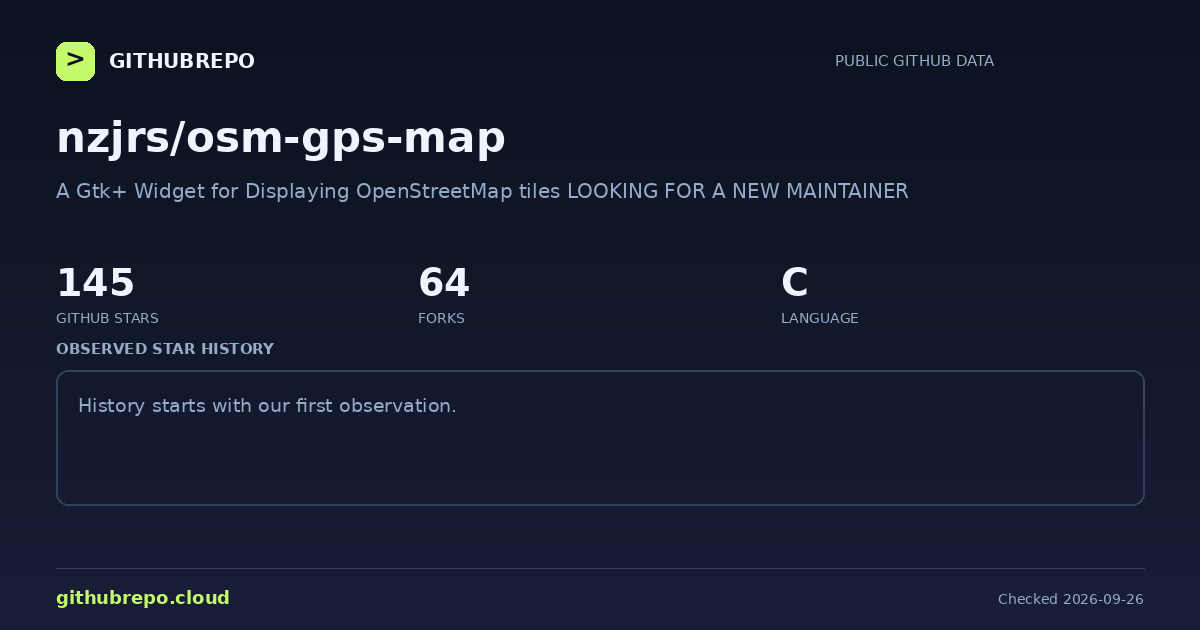Click inside the star history panel
Image resolution: width=1200 pixels, height=630 pixels.
coord(600,438)
